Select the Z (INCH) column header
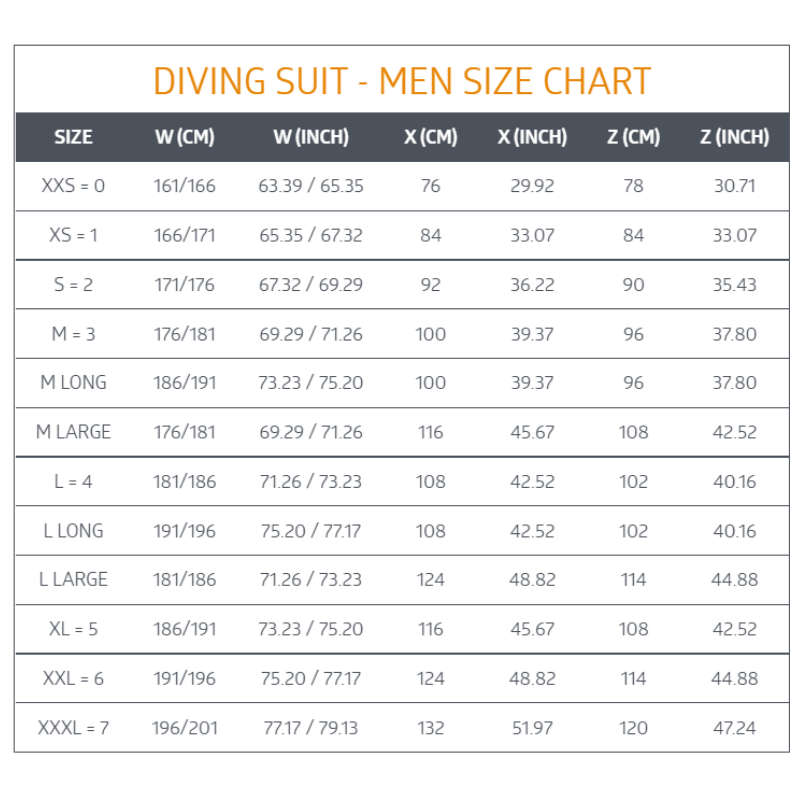The width and height of the screenshot is (800, 800). point(734,137)
